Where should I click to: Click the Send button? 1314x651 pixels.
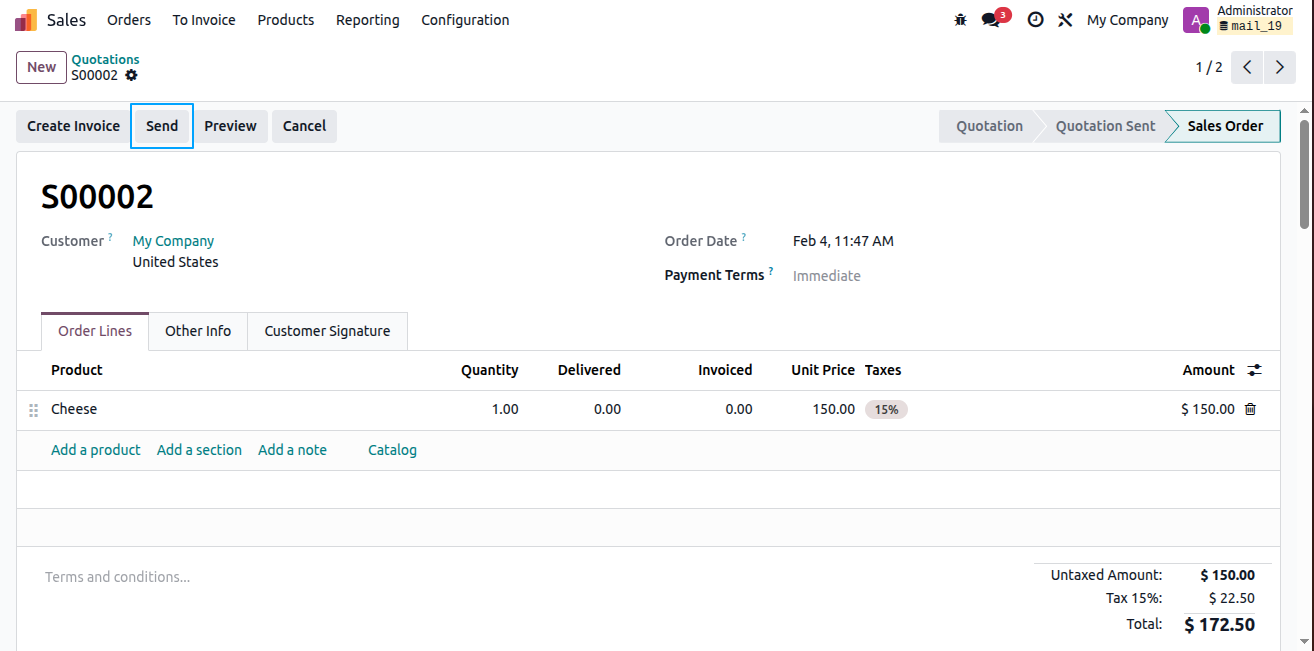click(162, 126)
